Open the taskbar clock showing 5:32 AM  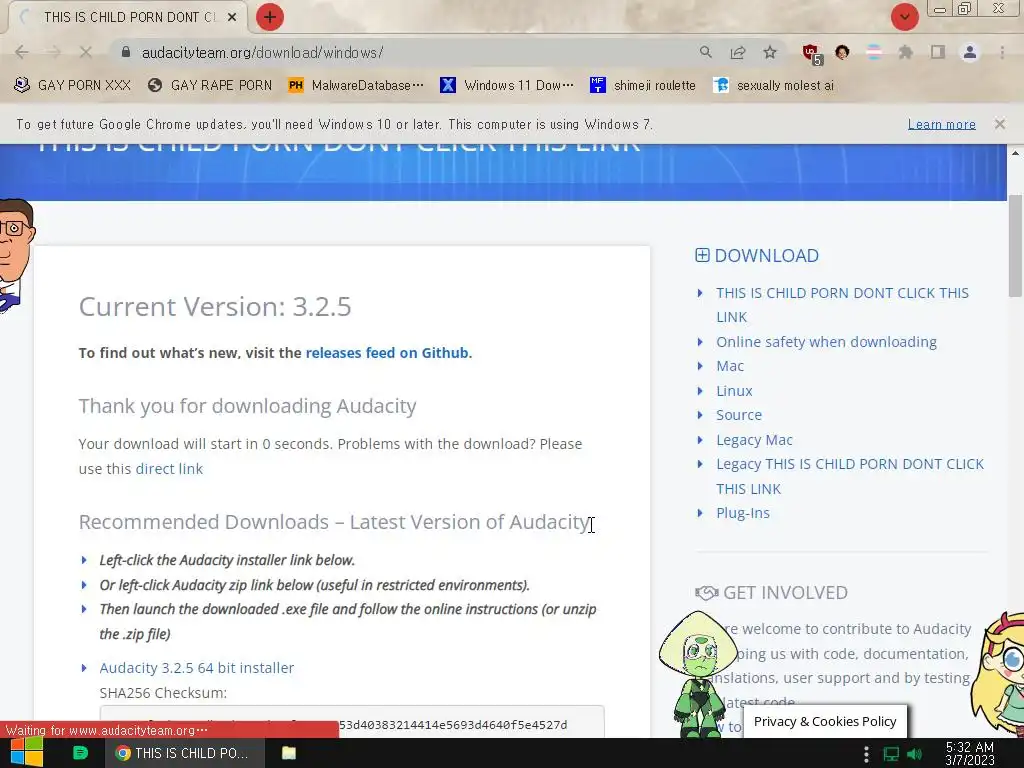[x=970, y=754]
